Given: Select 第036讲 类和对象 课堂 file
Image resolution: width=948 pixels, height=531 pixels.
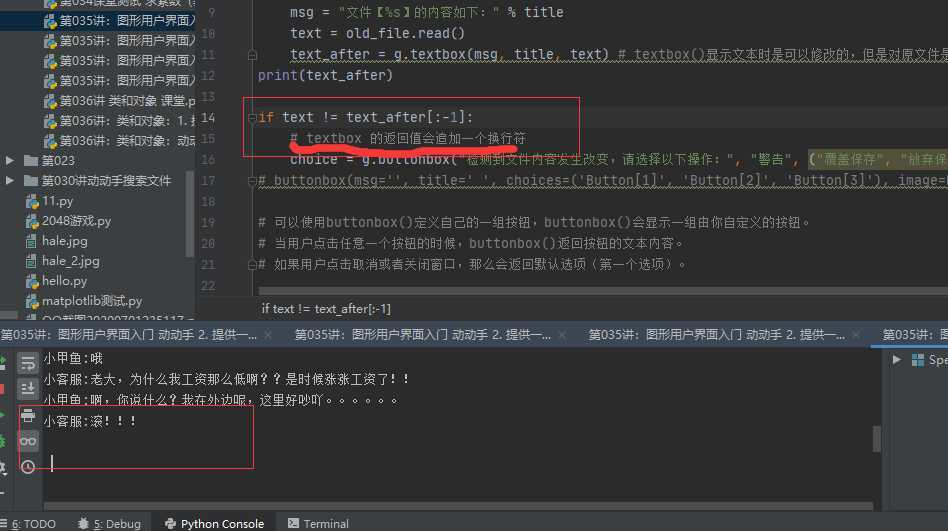Looking at the screenshot, I should tap(127, 100).
